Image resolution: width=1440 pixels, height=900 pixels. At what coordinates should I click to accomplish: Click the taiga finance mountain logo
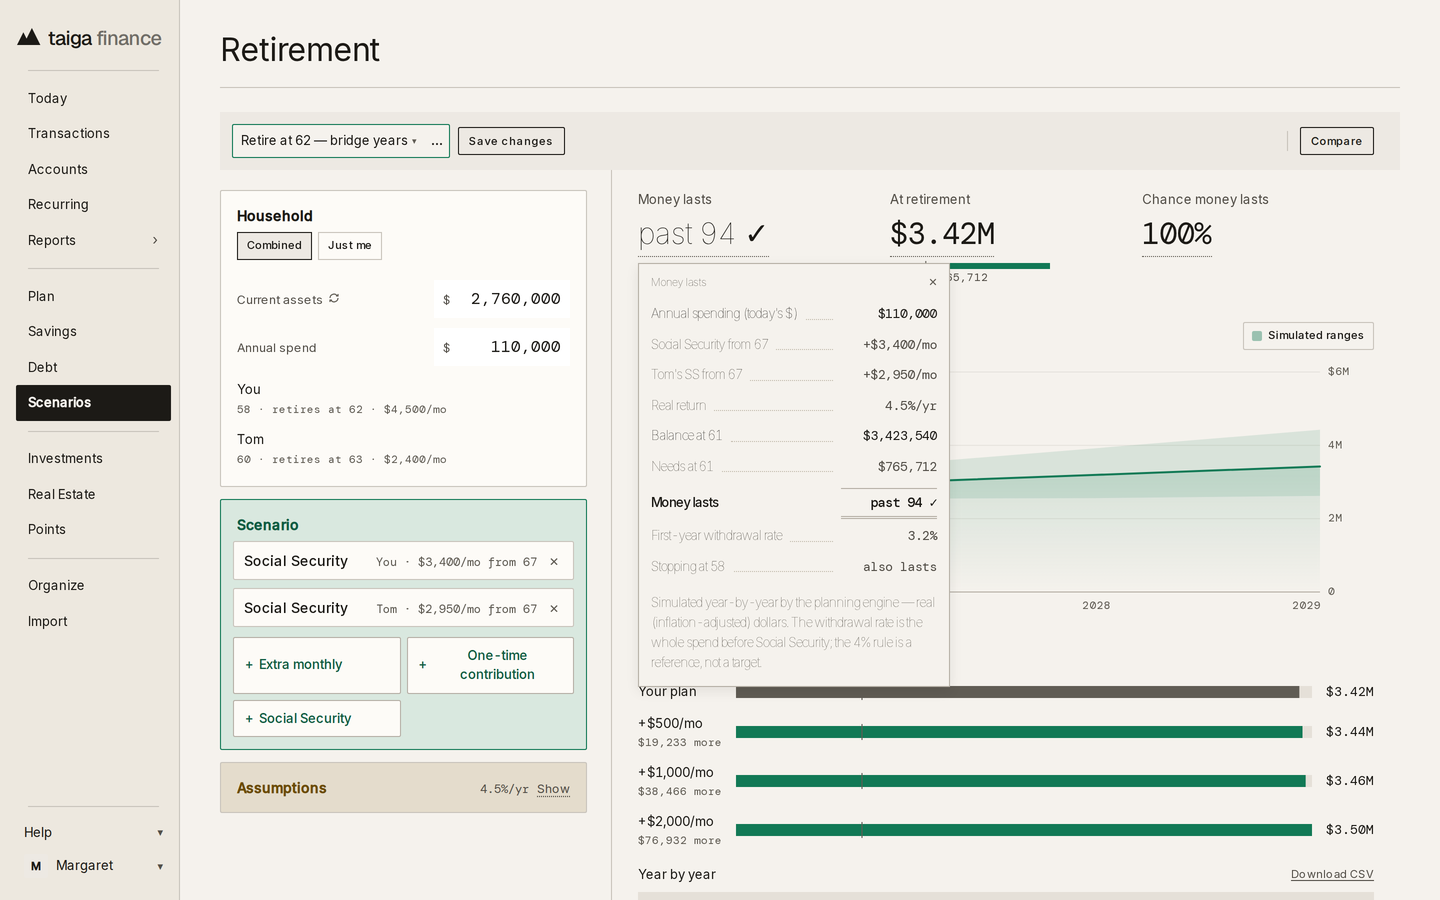29,38
